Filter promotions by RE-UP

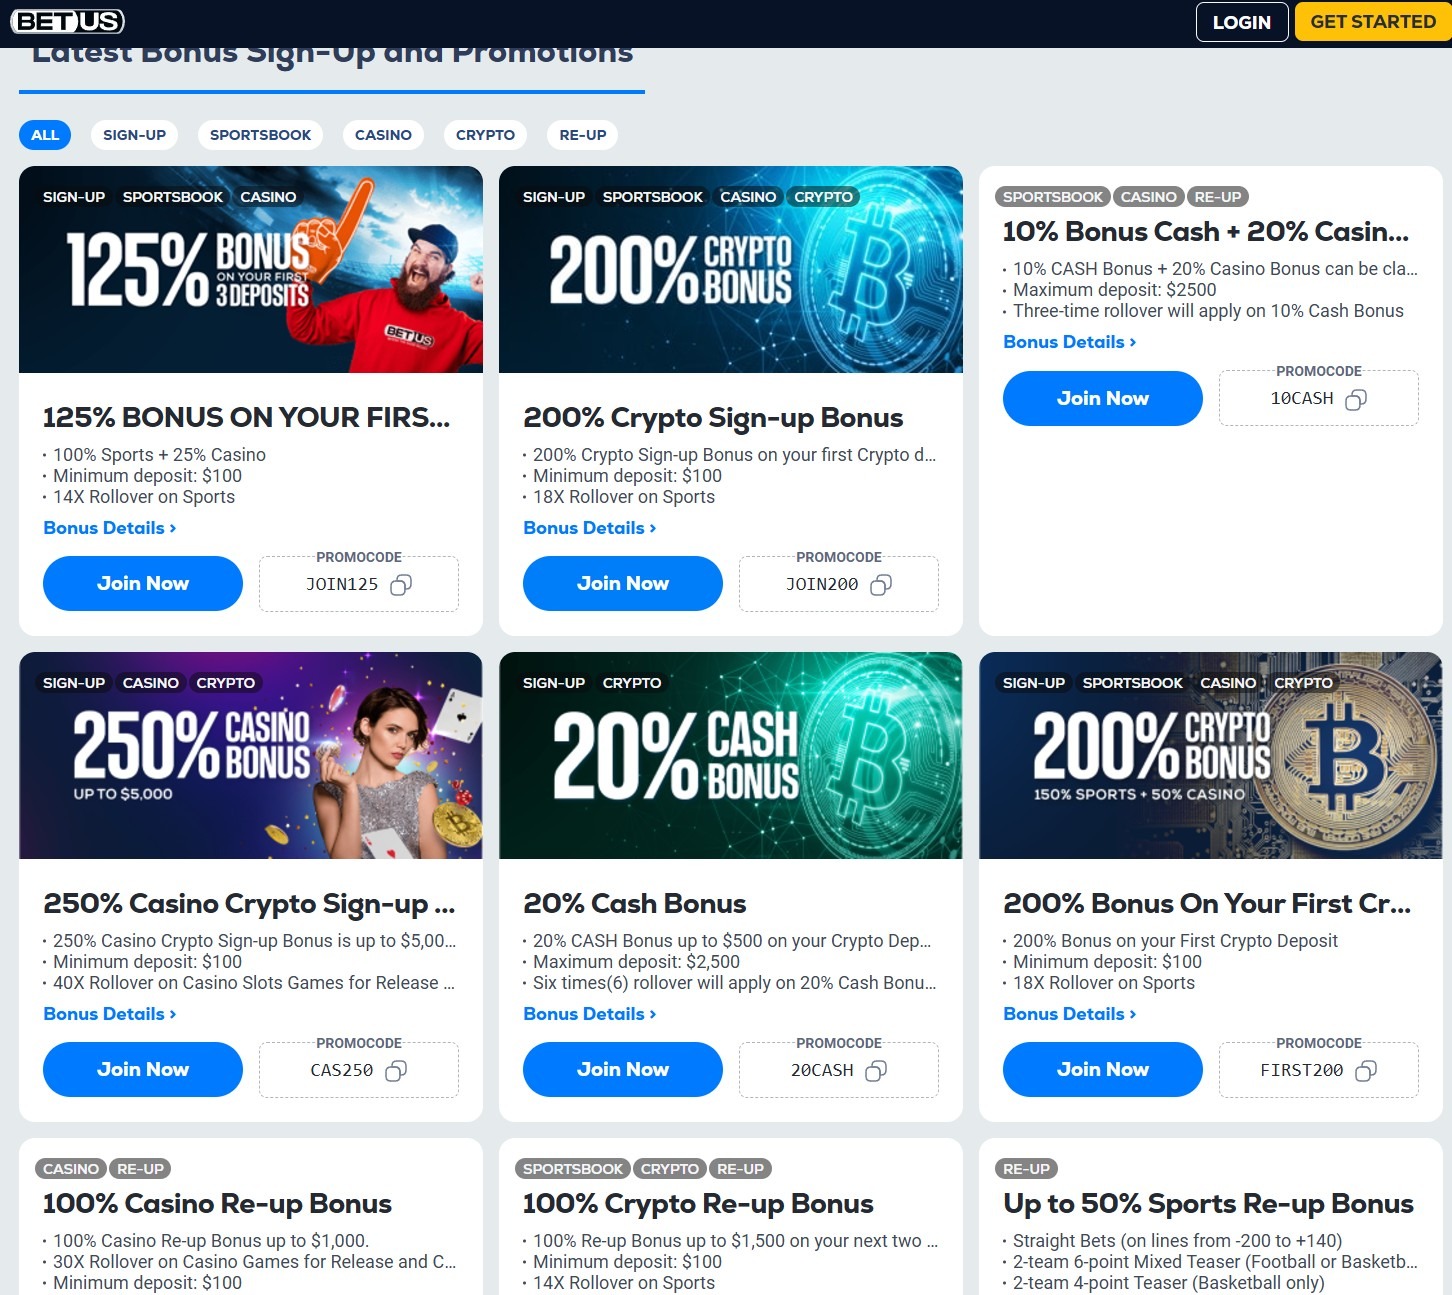click(583, 135)
